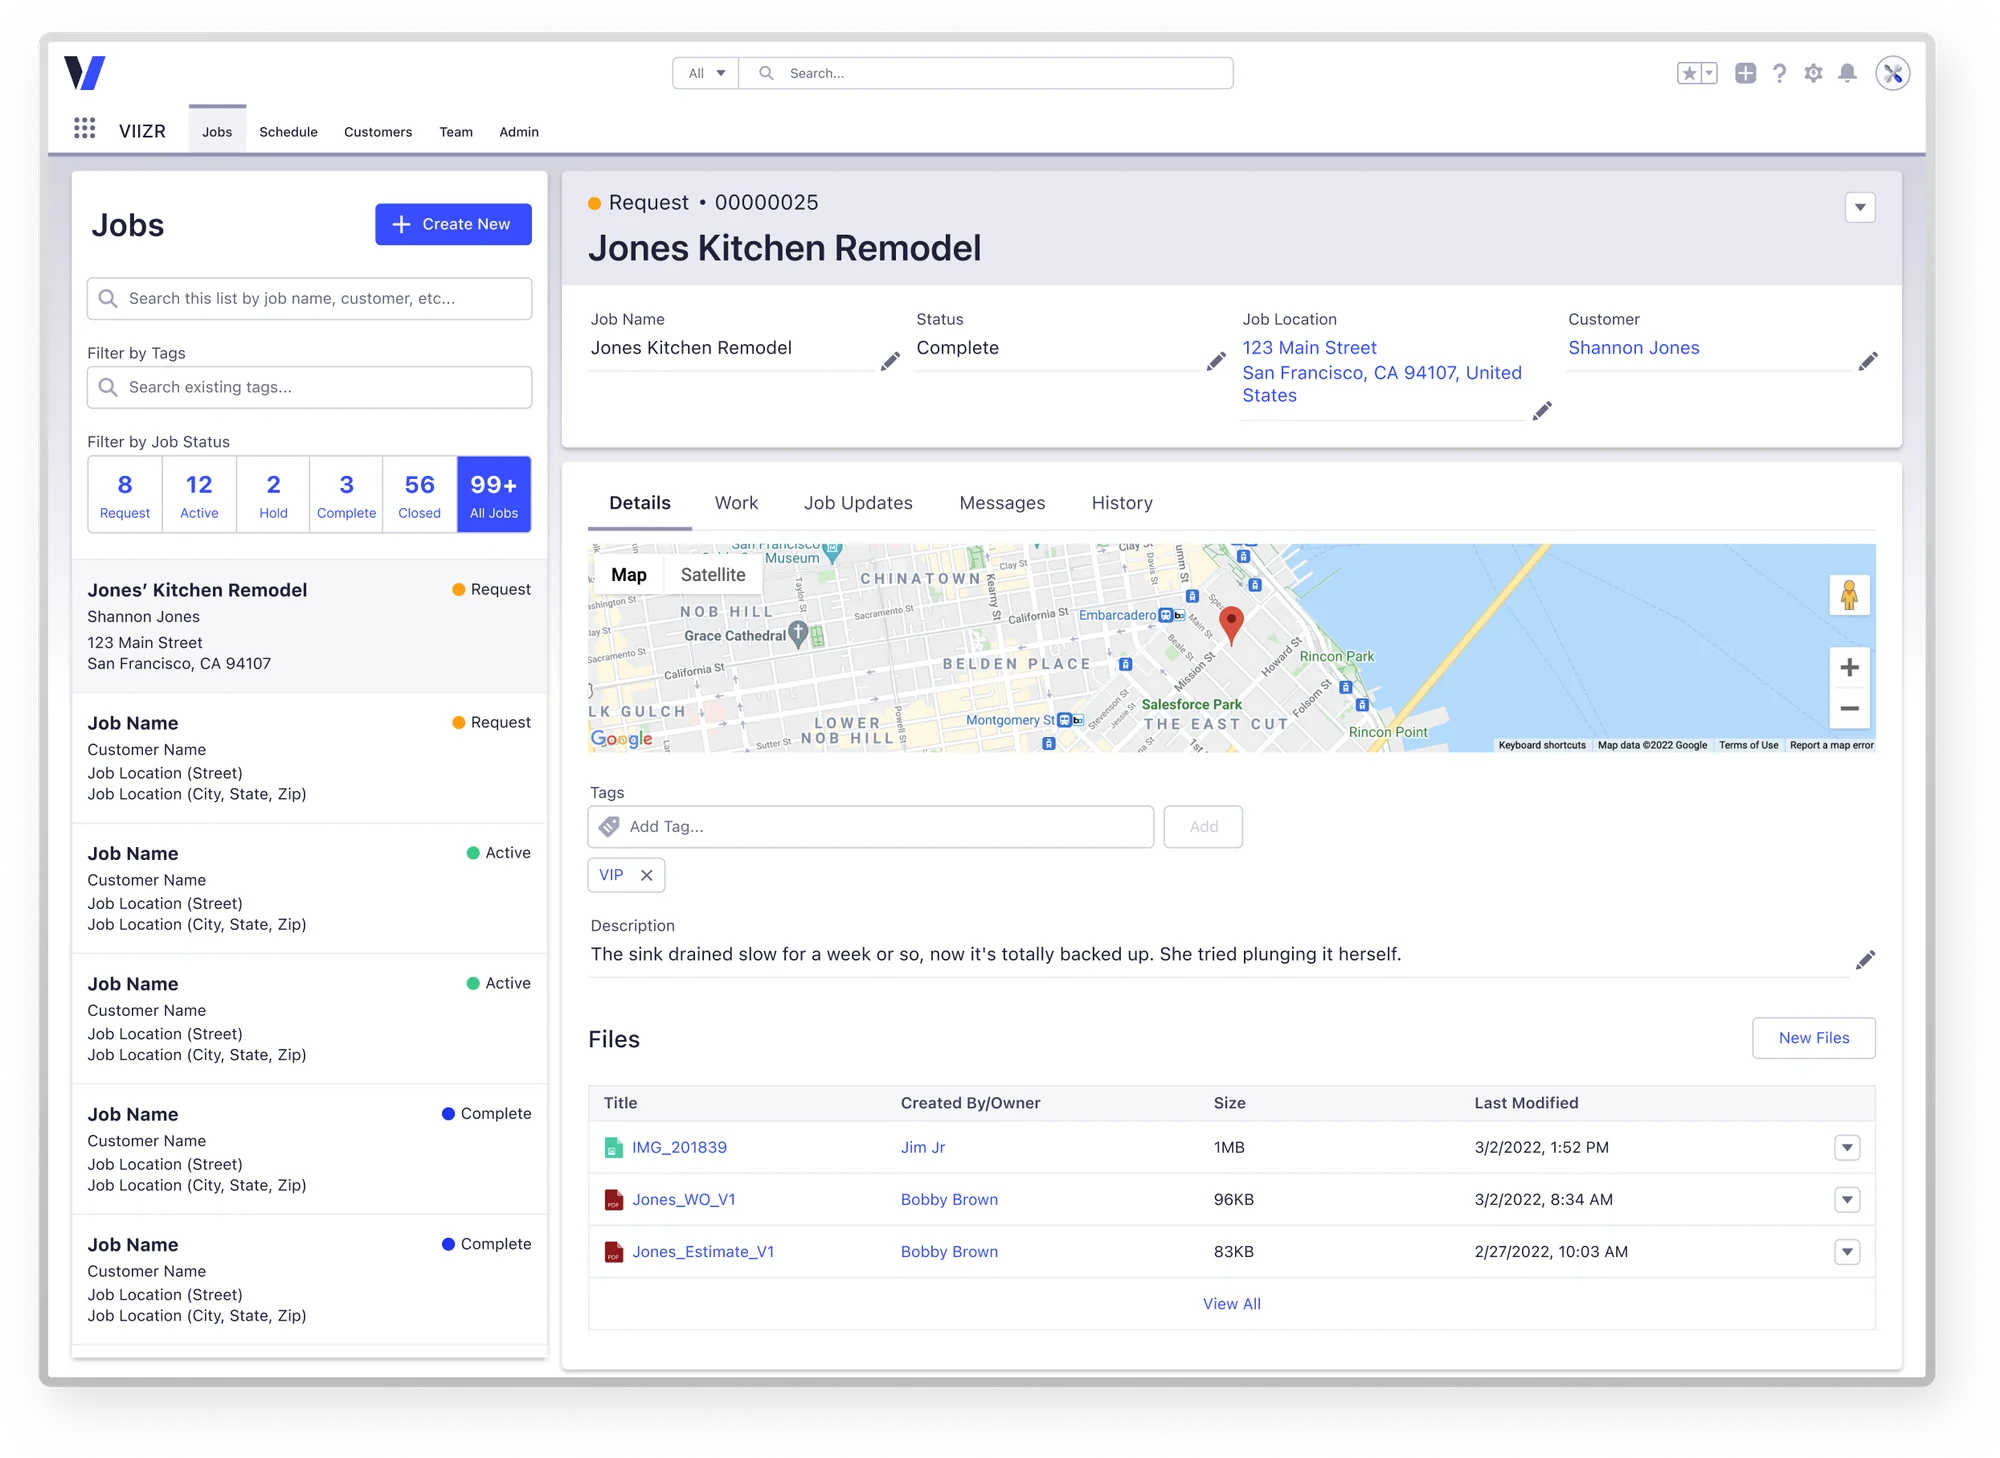Switch map to Satellite view

point(713,575)
